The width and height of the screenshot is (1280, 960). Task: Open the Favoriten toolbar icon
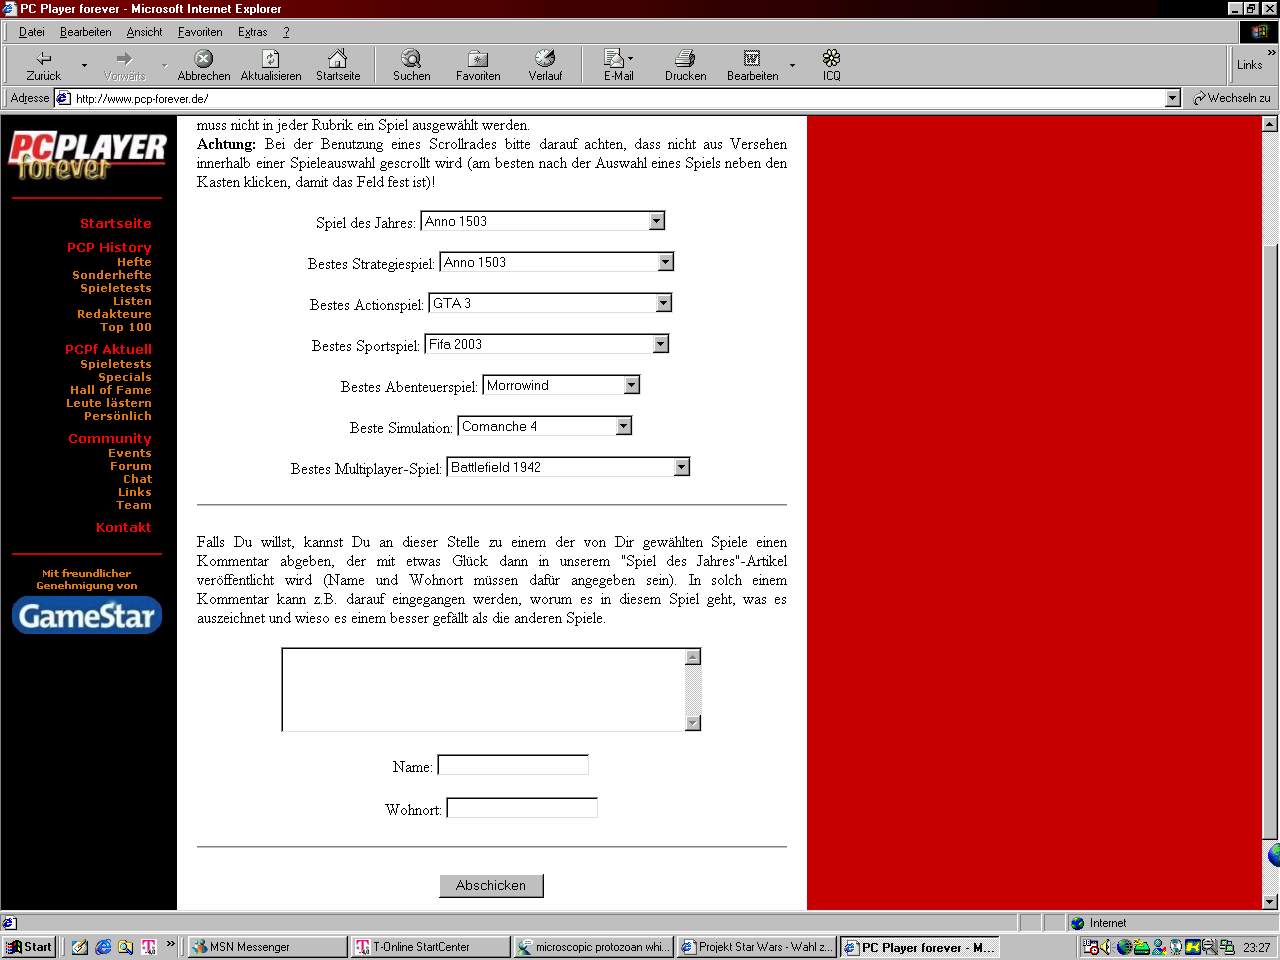click(478, 66)
